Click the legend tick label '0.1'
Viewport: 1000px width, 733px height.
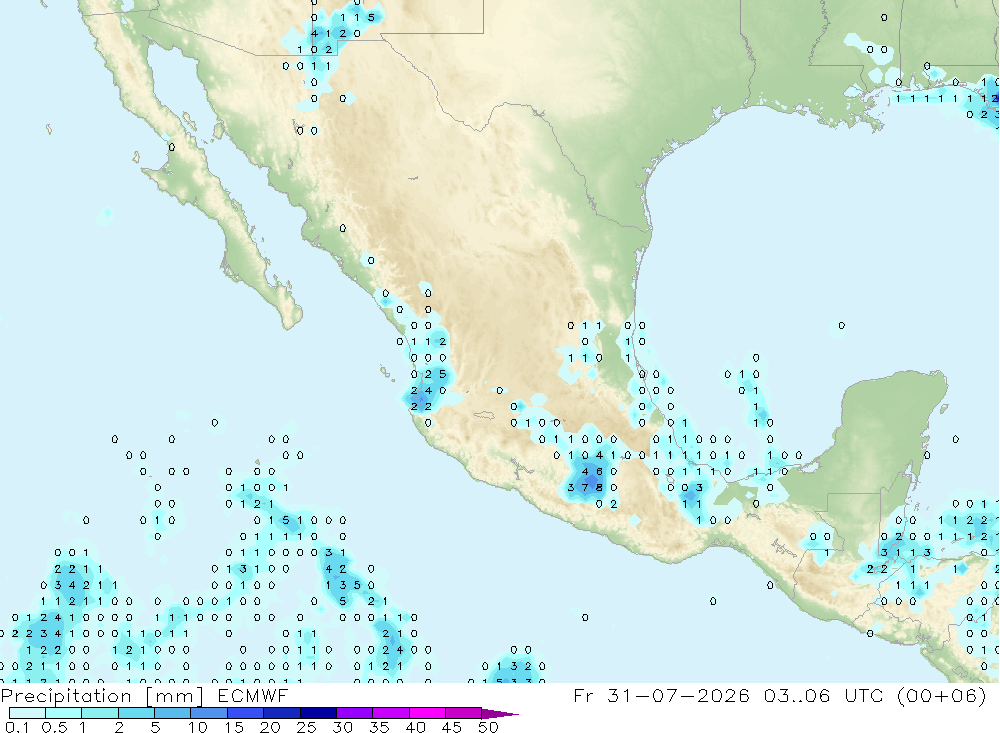point(17,727)
